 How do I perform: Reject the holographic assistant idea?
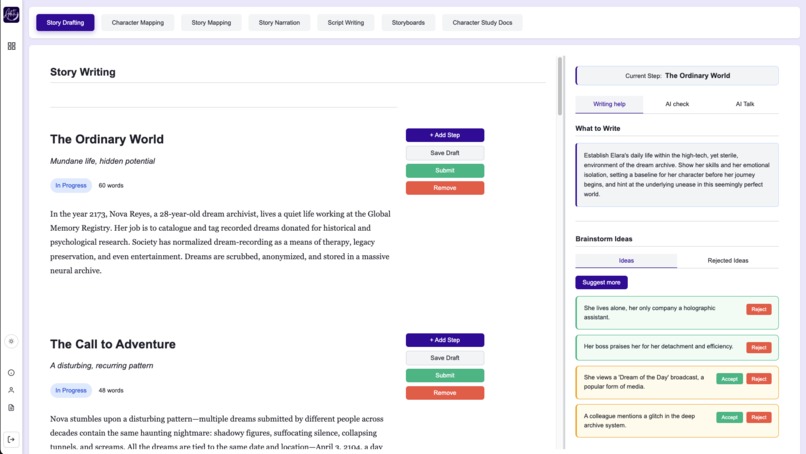pyautogui.click(x=759, y=310)
